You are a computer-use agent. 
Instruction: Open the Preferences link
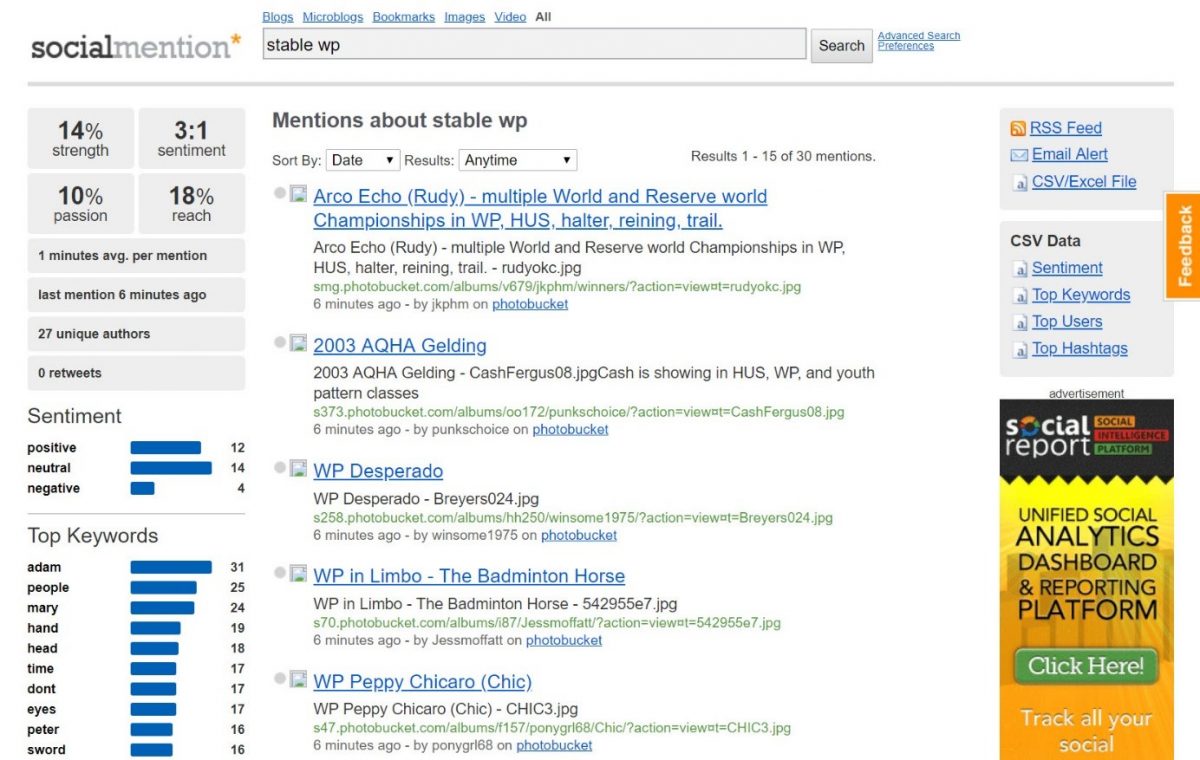(x=906, y=46)
